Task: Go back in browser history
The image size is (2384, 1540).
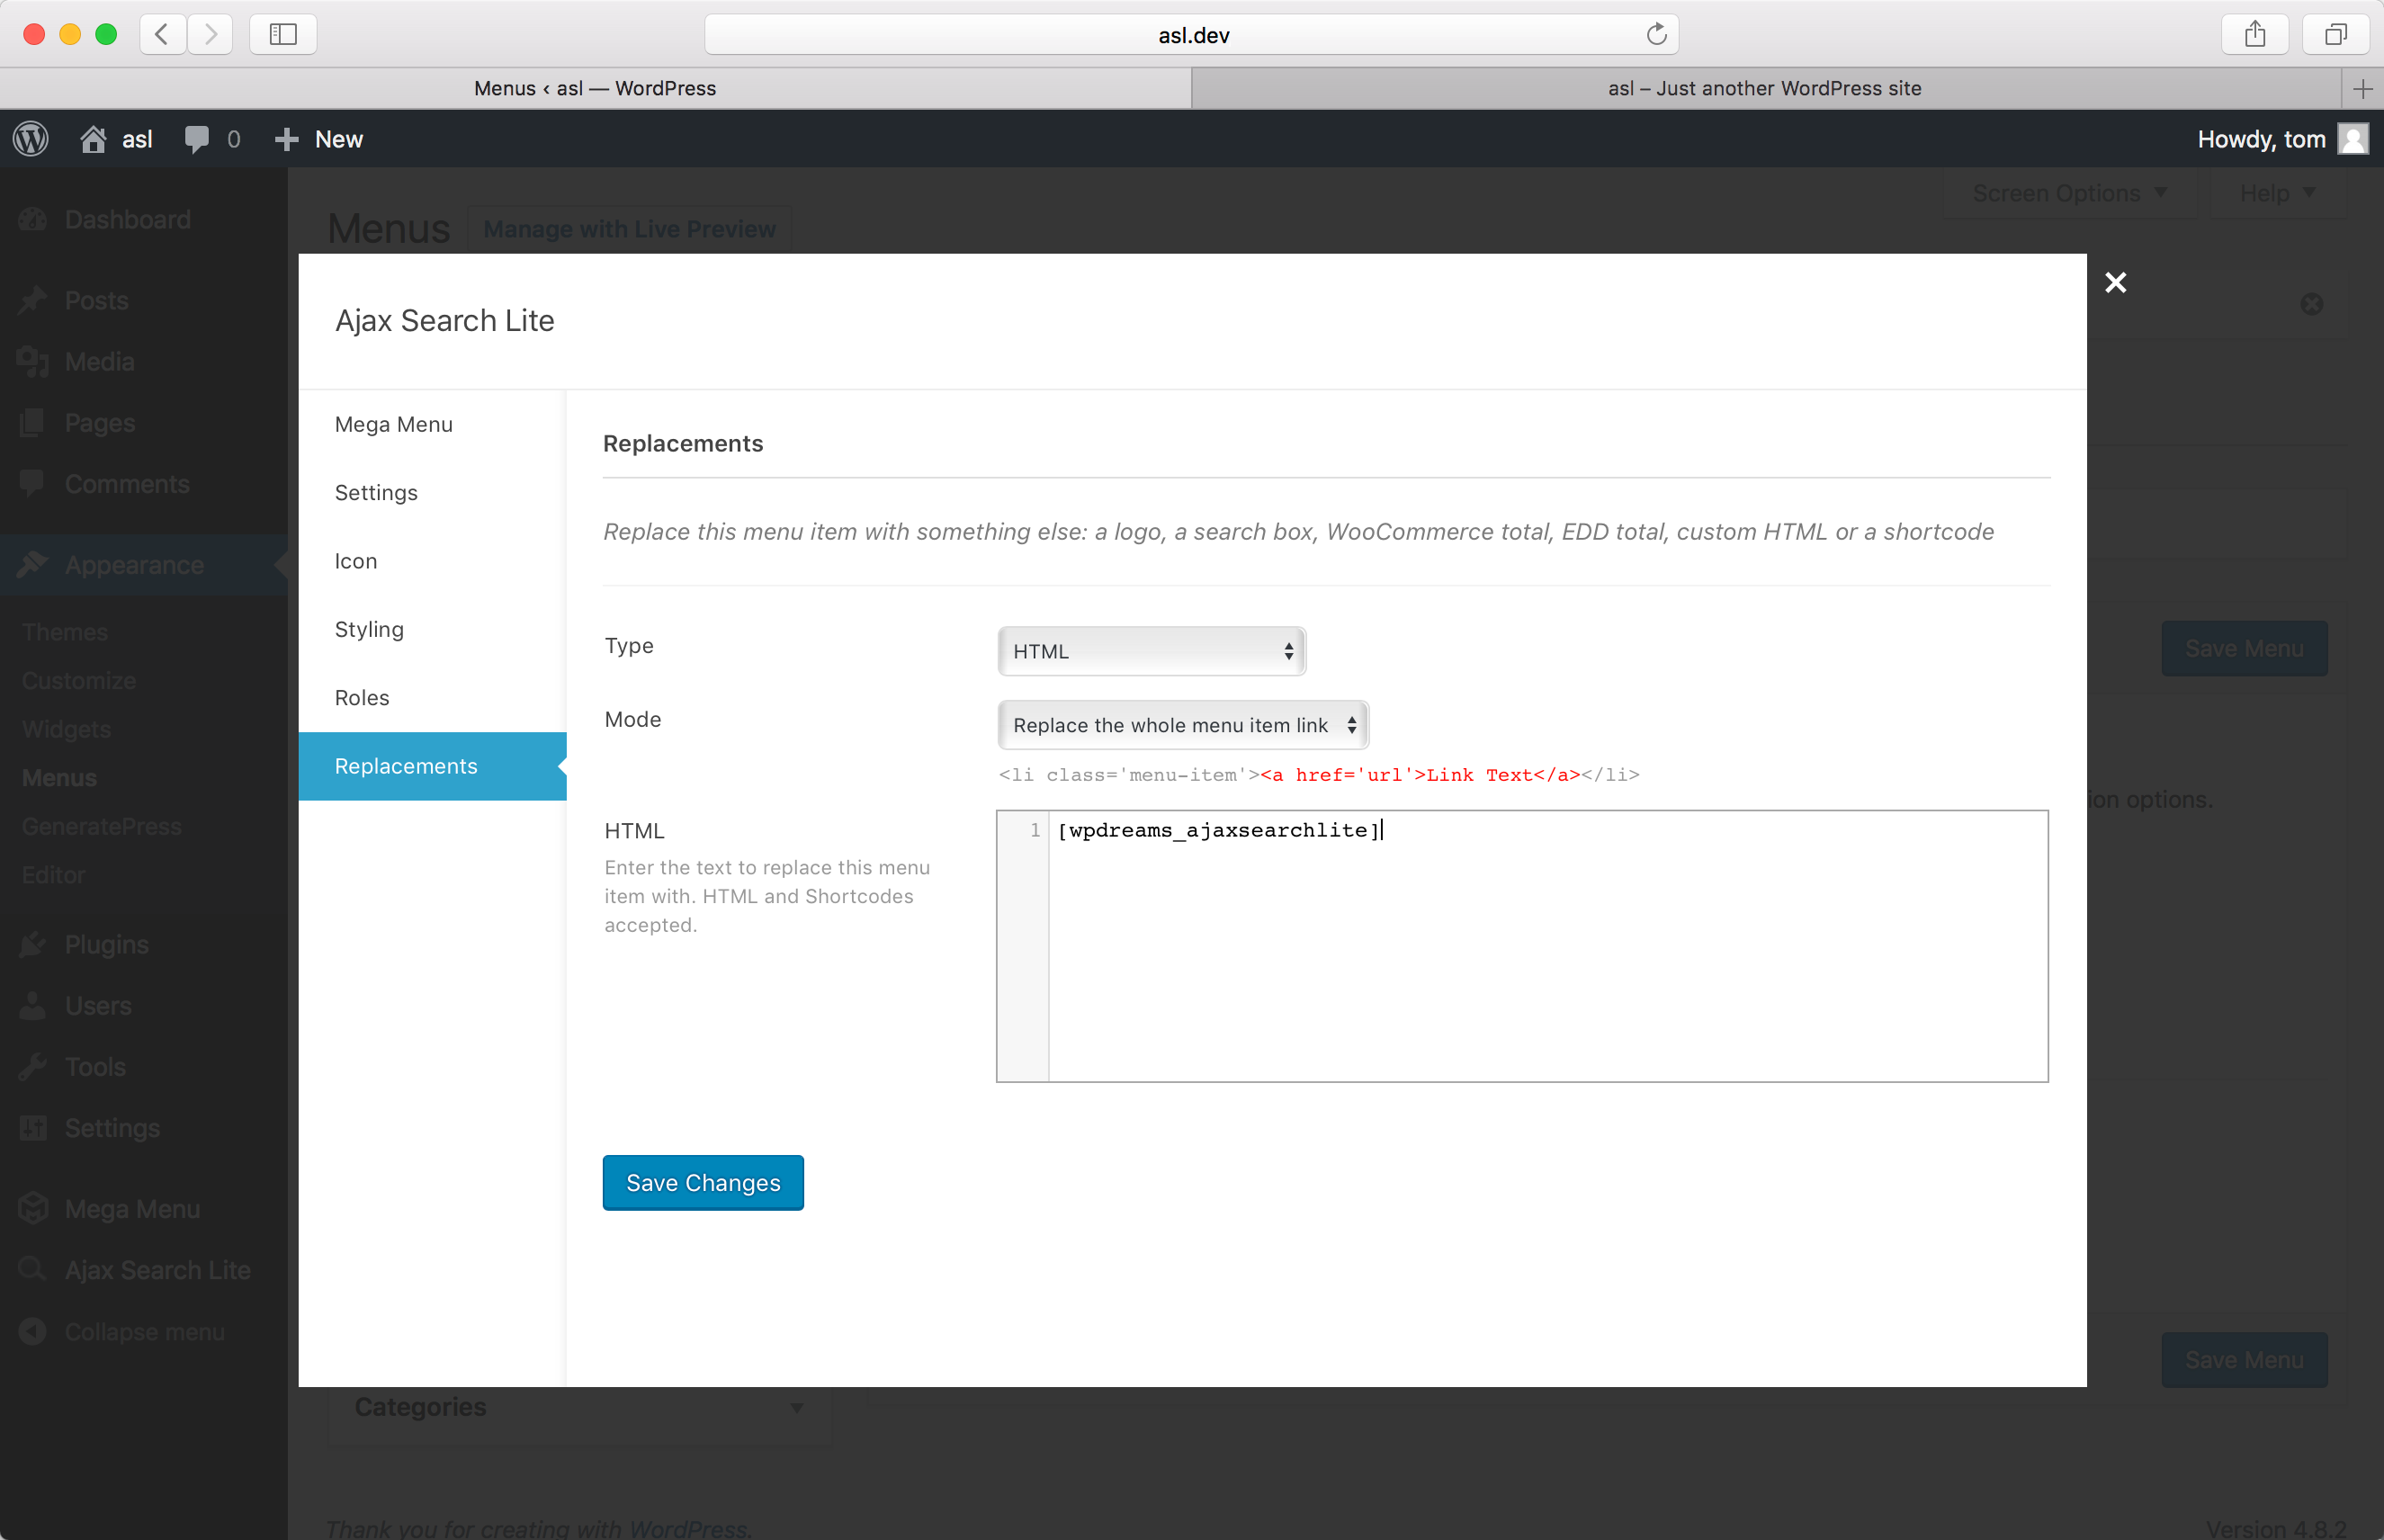Action: (162, 35)
